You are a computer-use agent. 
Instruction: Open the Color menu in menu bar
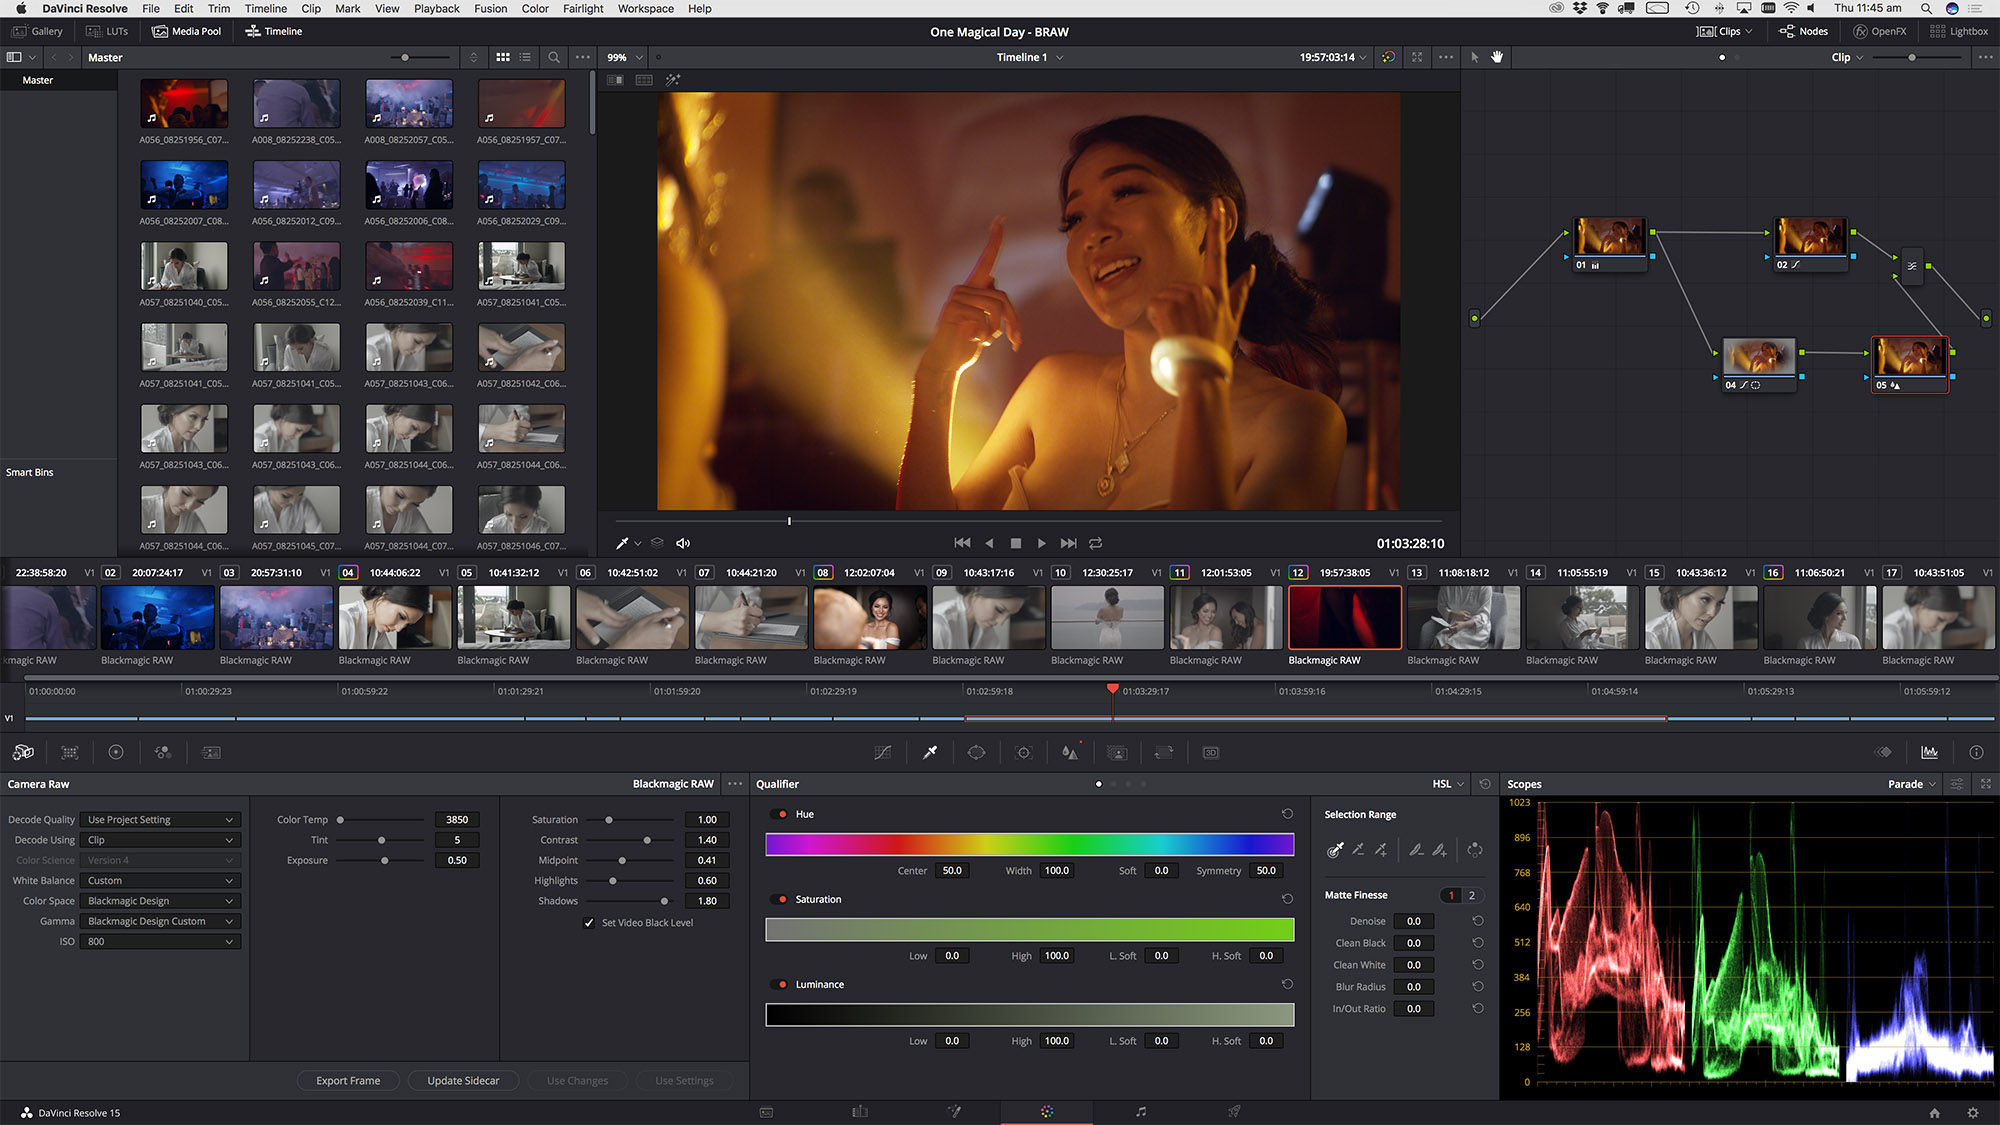(x=537, y=8)
